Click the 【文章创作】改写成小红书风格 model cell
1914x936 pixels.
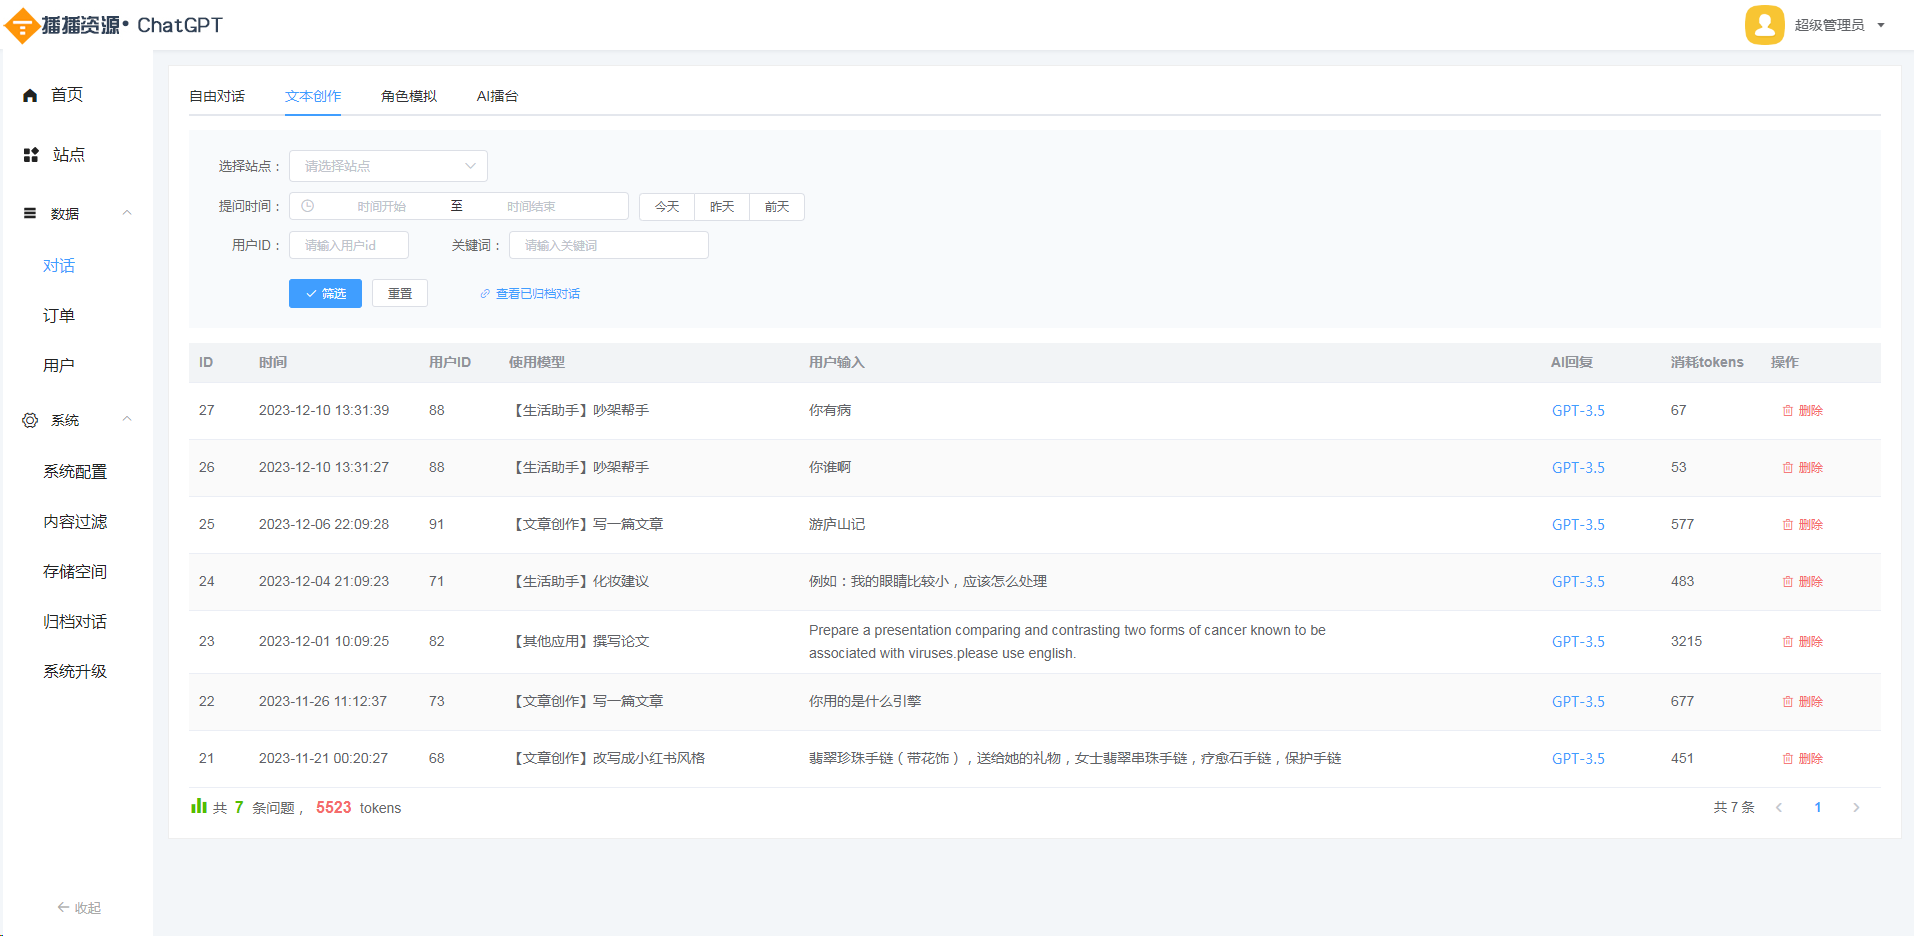608,759
